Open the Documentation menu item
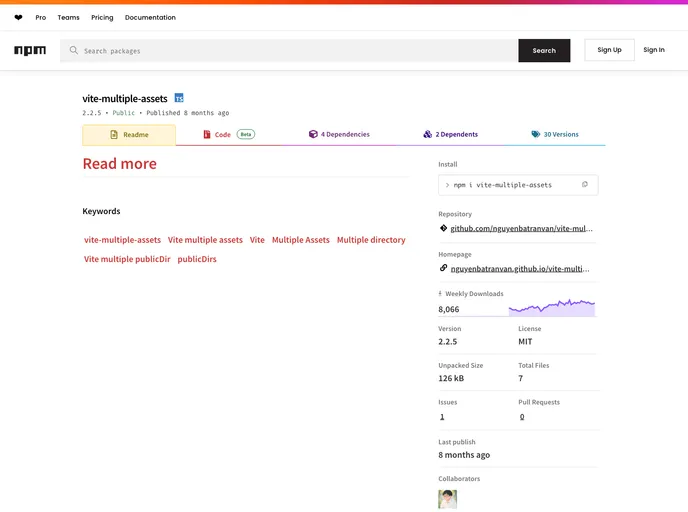 [150, 18]
